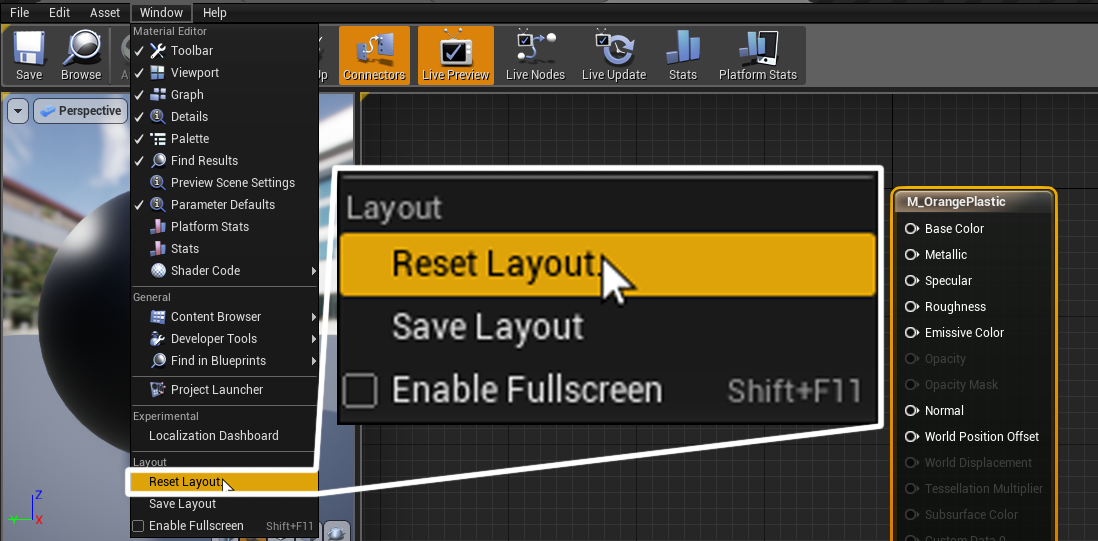Open the Help menu
1098x541 pixels.
tap(214, 13)
